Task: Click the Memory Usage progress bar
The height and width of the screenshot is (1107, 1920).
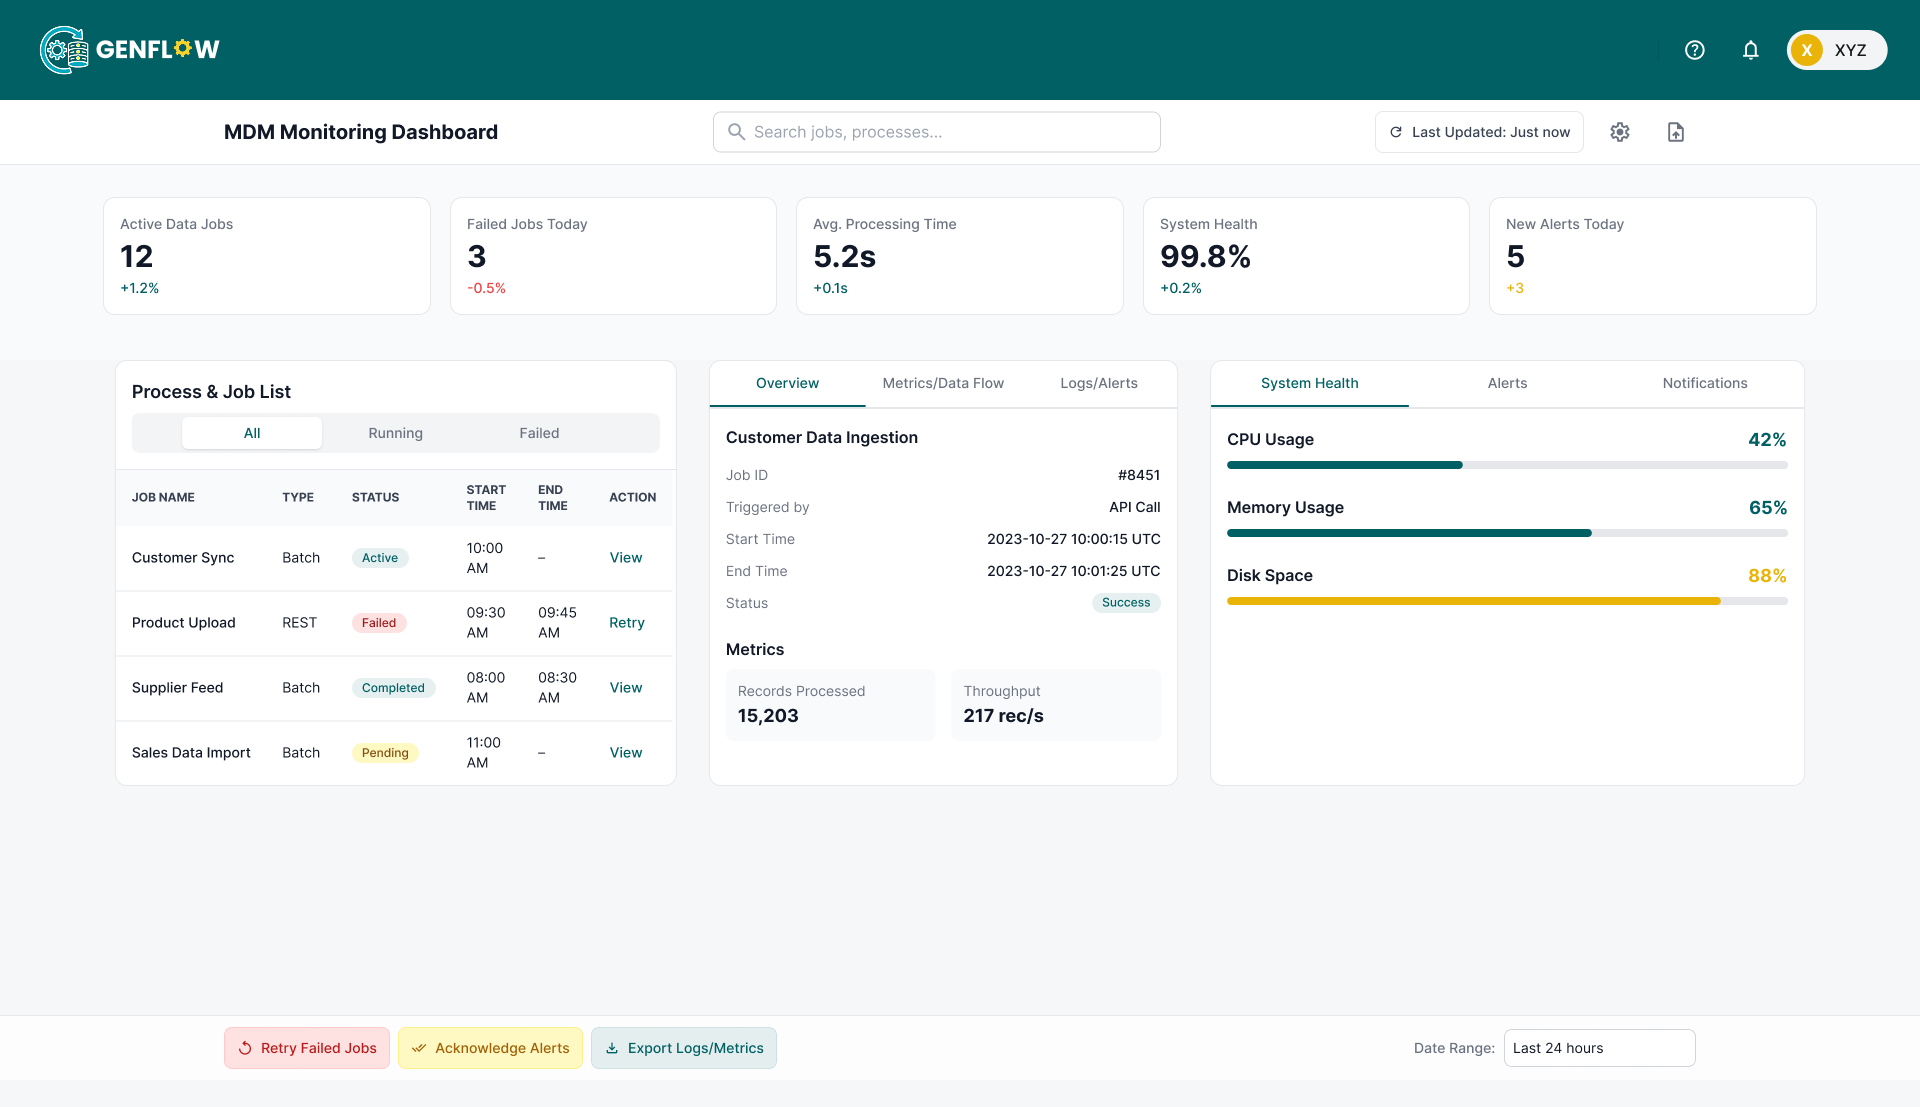Action: (1507, 533)
